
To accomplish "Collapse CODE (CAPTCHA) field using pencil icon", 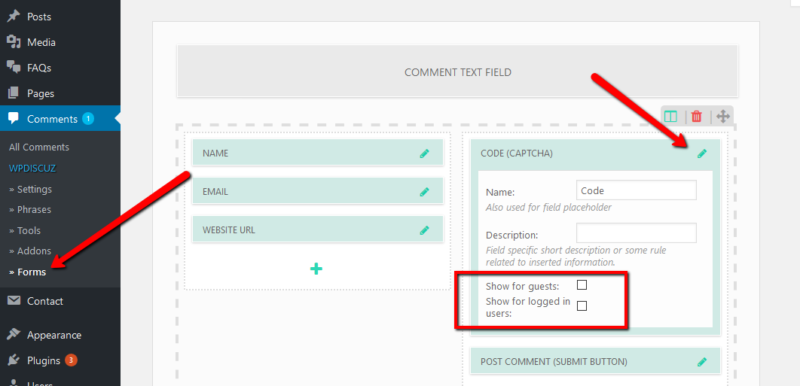I will (x=702, y=153).
